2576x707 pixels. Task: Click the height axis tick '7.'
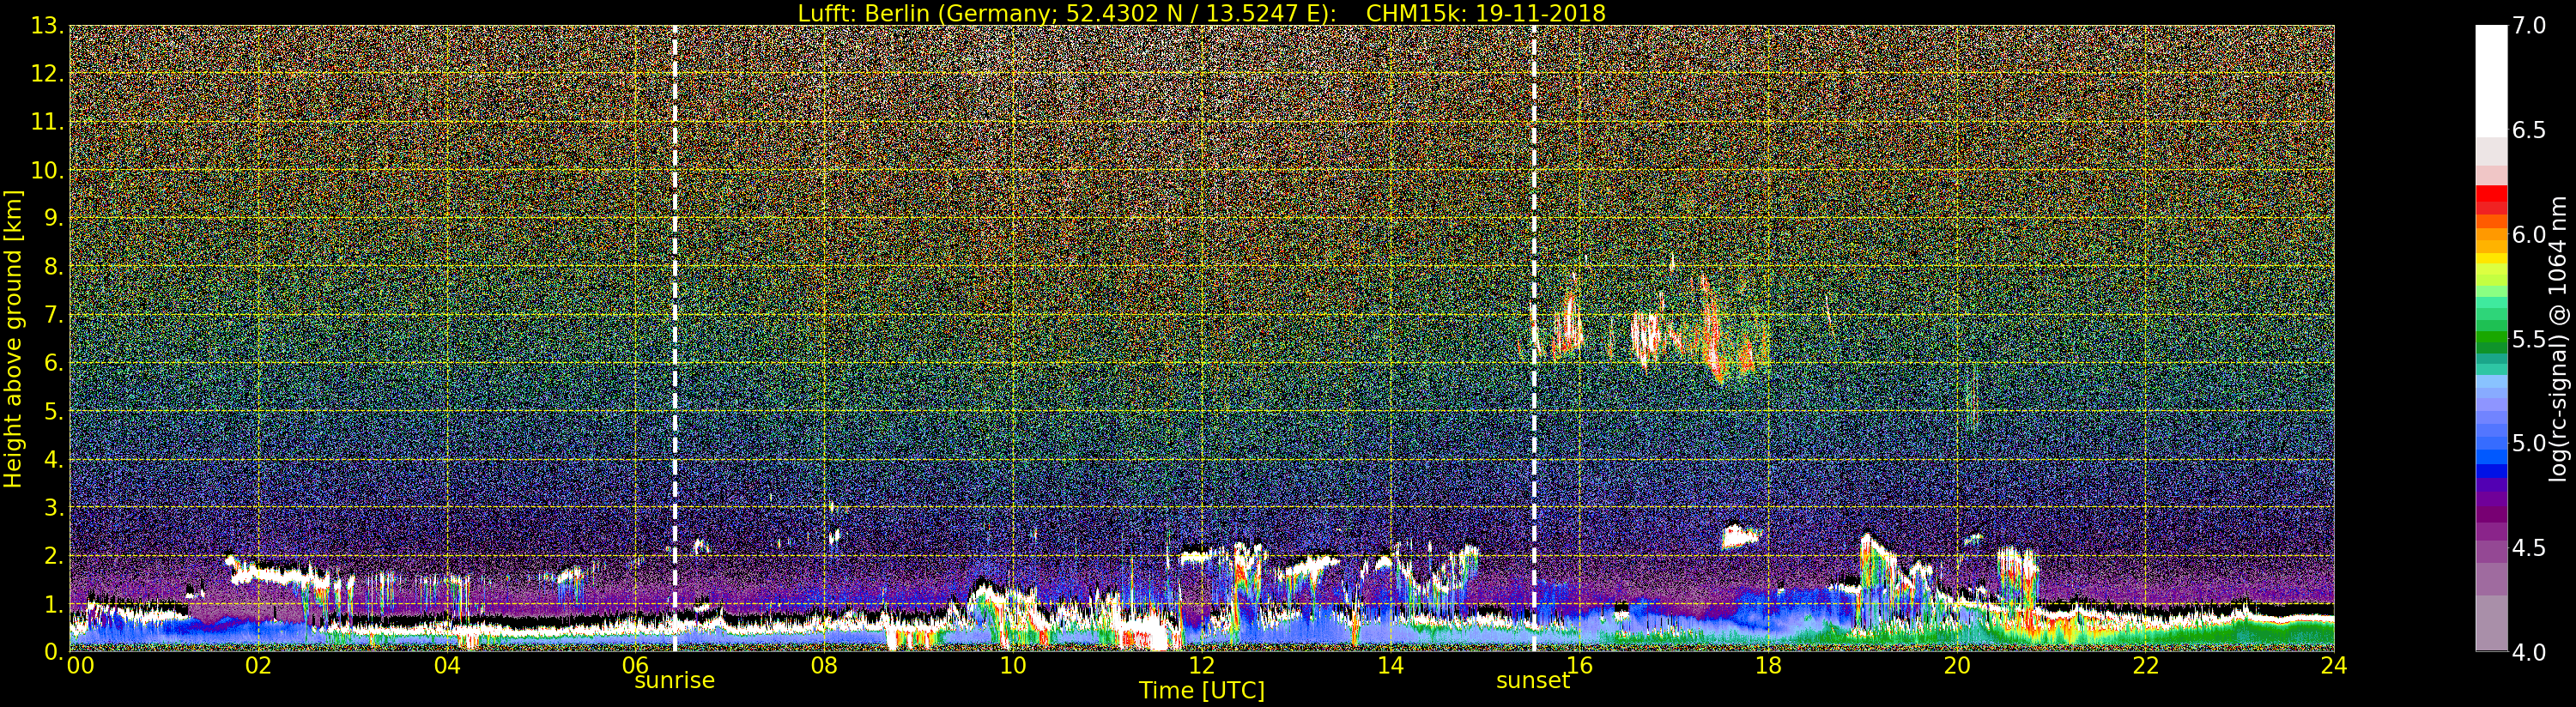click(x=53, y=315)
